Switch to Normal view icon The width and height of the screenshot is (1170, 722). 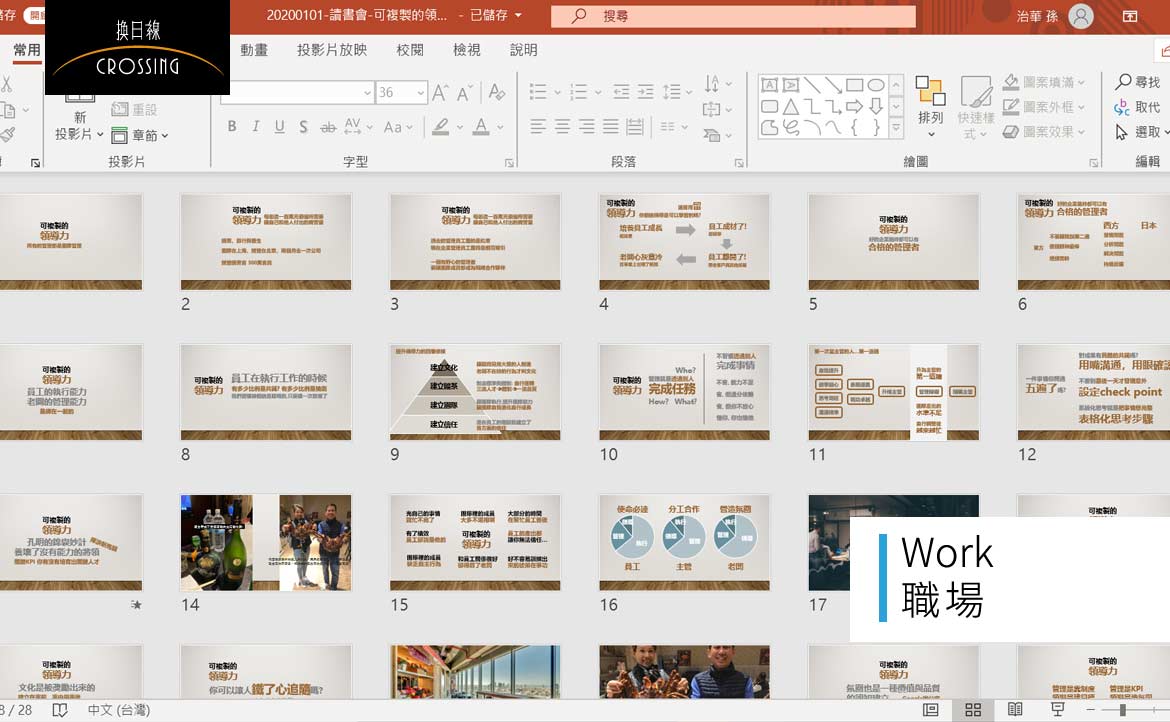[x=930, y=709]
